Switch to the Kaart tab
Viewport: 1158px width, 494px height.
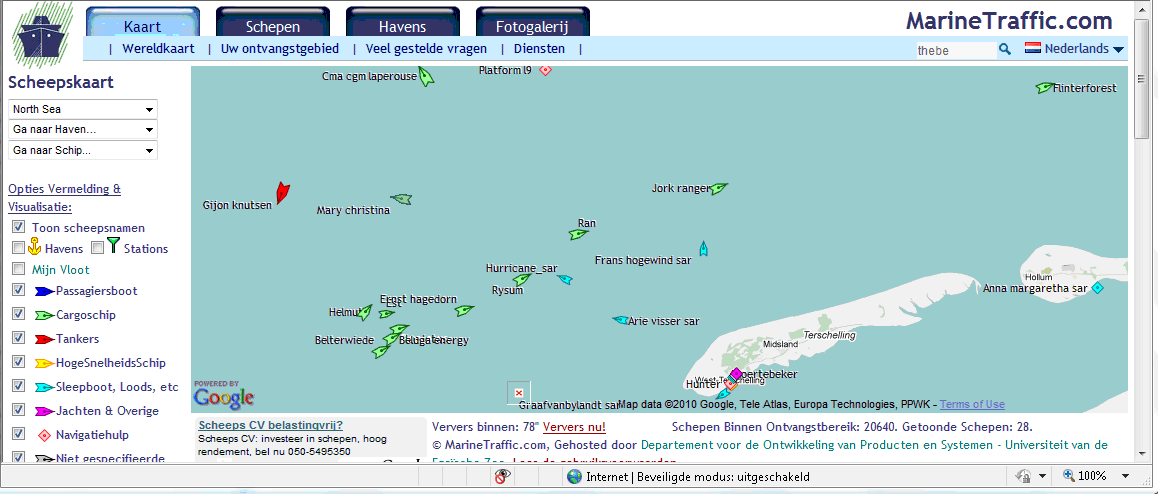[x=143, y=22]
